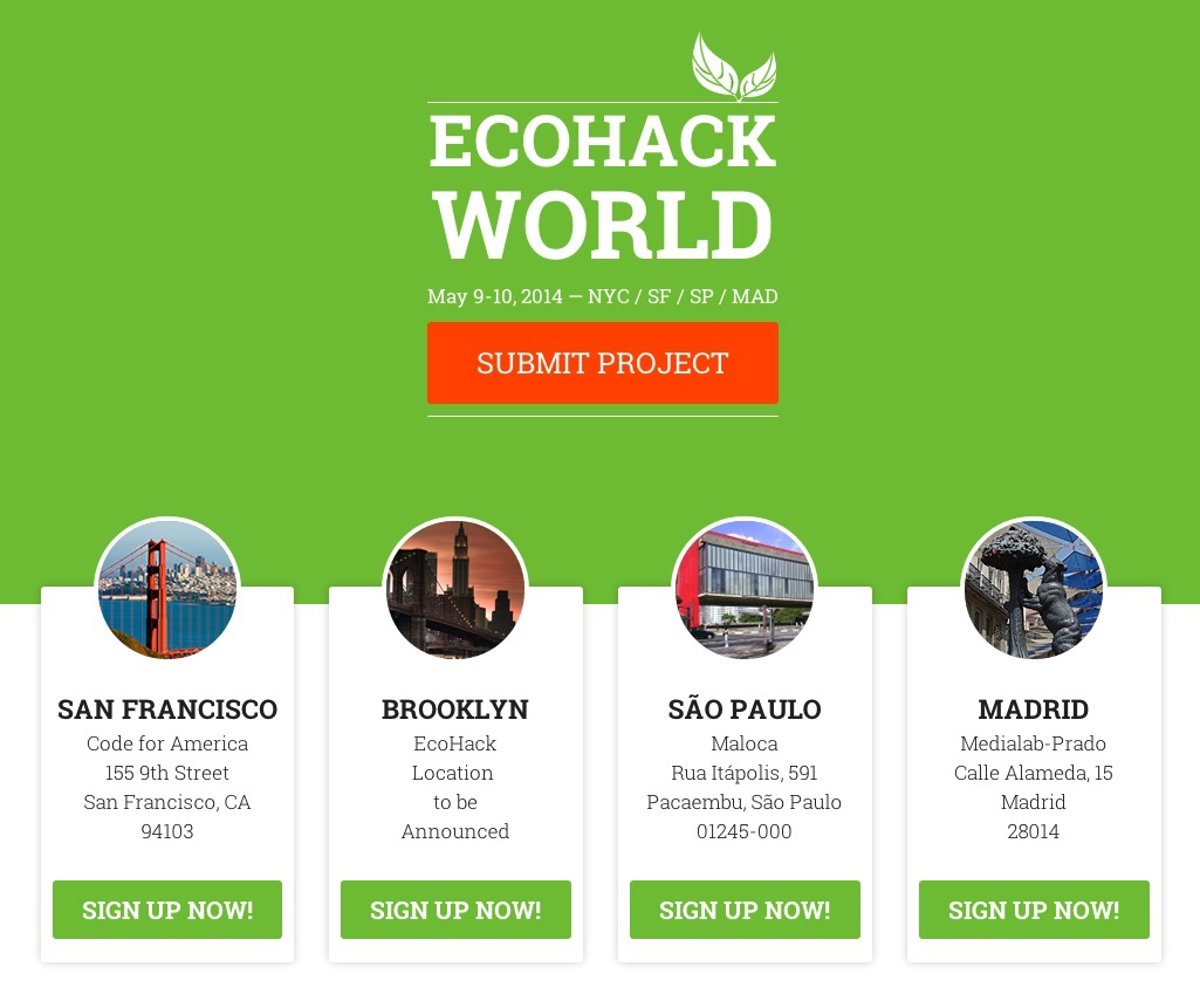Click the SAN FRANCISCO heading
1200x994 pixels.
coord(167,710)
